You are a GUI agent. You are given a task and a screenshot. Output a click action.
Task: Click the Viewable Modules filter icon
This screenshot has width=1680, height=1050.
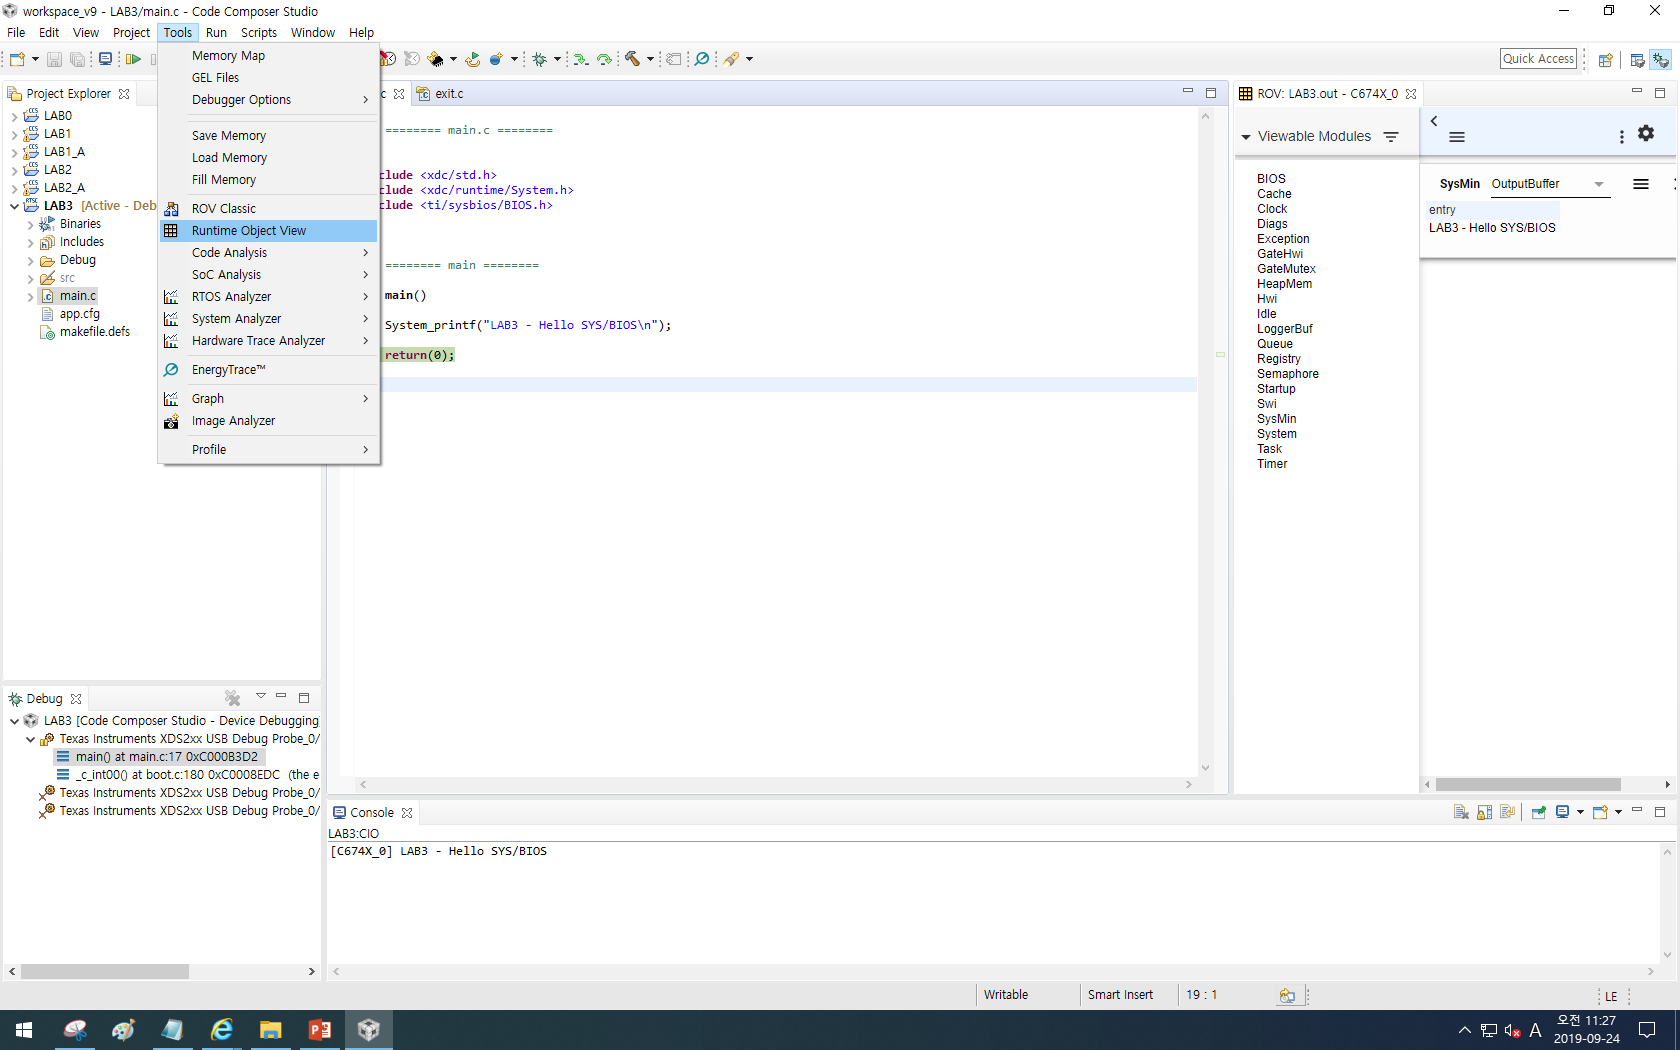point(1391,137)
